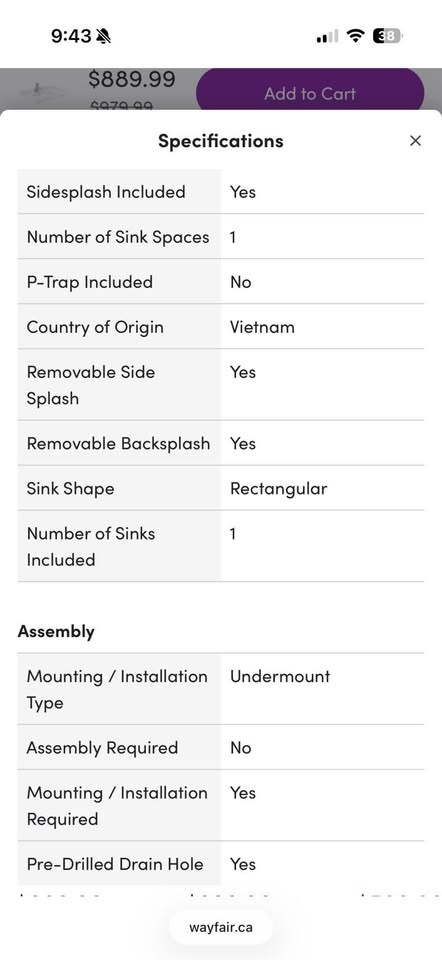Select the Sink Shape Rectangular row

(220, 488)
